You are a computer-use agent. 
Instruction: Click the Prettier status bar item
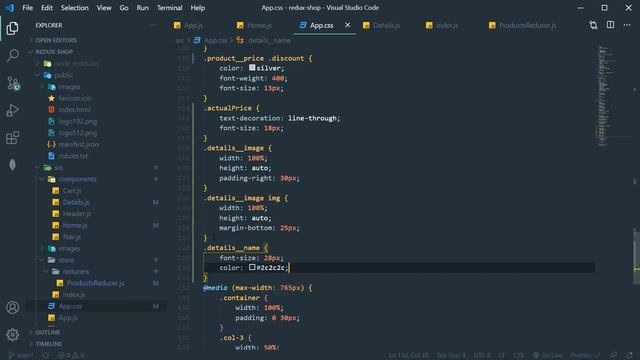(x=585, y=356)
